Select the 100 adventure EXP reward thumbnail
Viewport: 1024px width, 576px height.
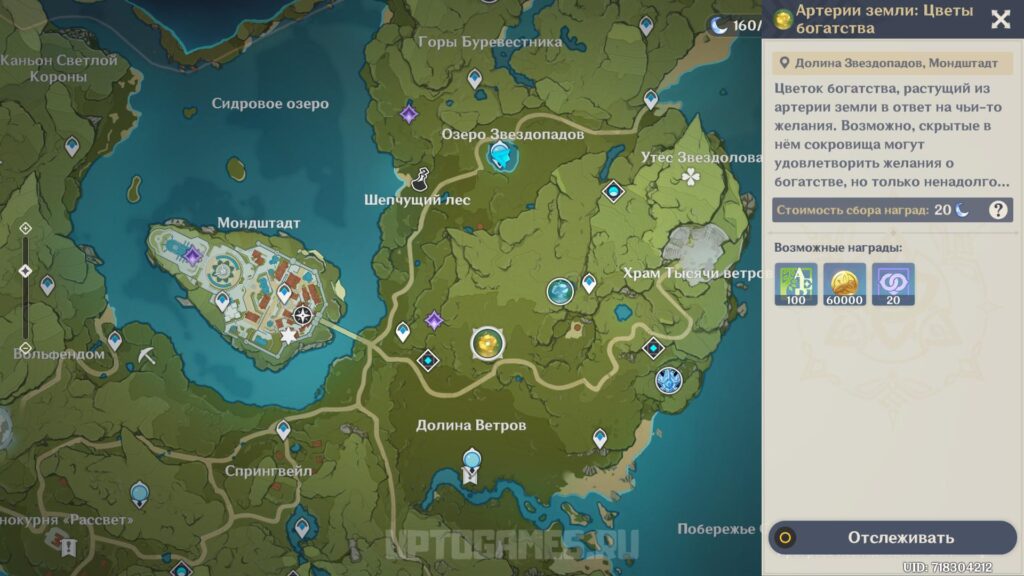pyautogui.click(x=796, y=284)
